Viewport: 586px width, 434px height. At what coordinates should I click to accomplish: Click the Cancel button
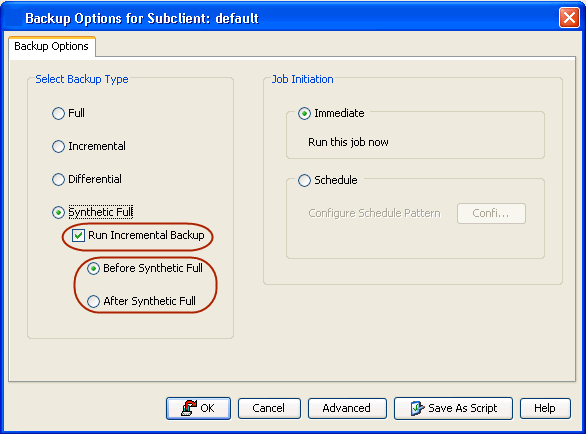pyautogui.click(x=269, y=408)
